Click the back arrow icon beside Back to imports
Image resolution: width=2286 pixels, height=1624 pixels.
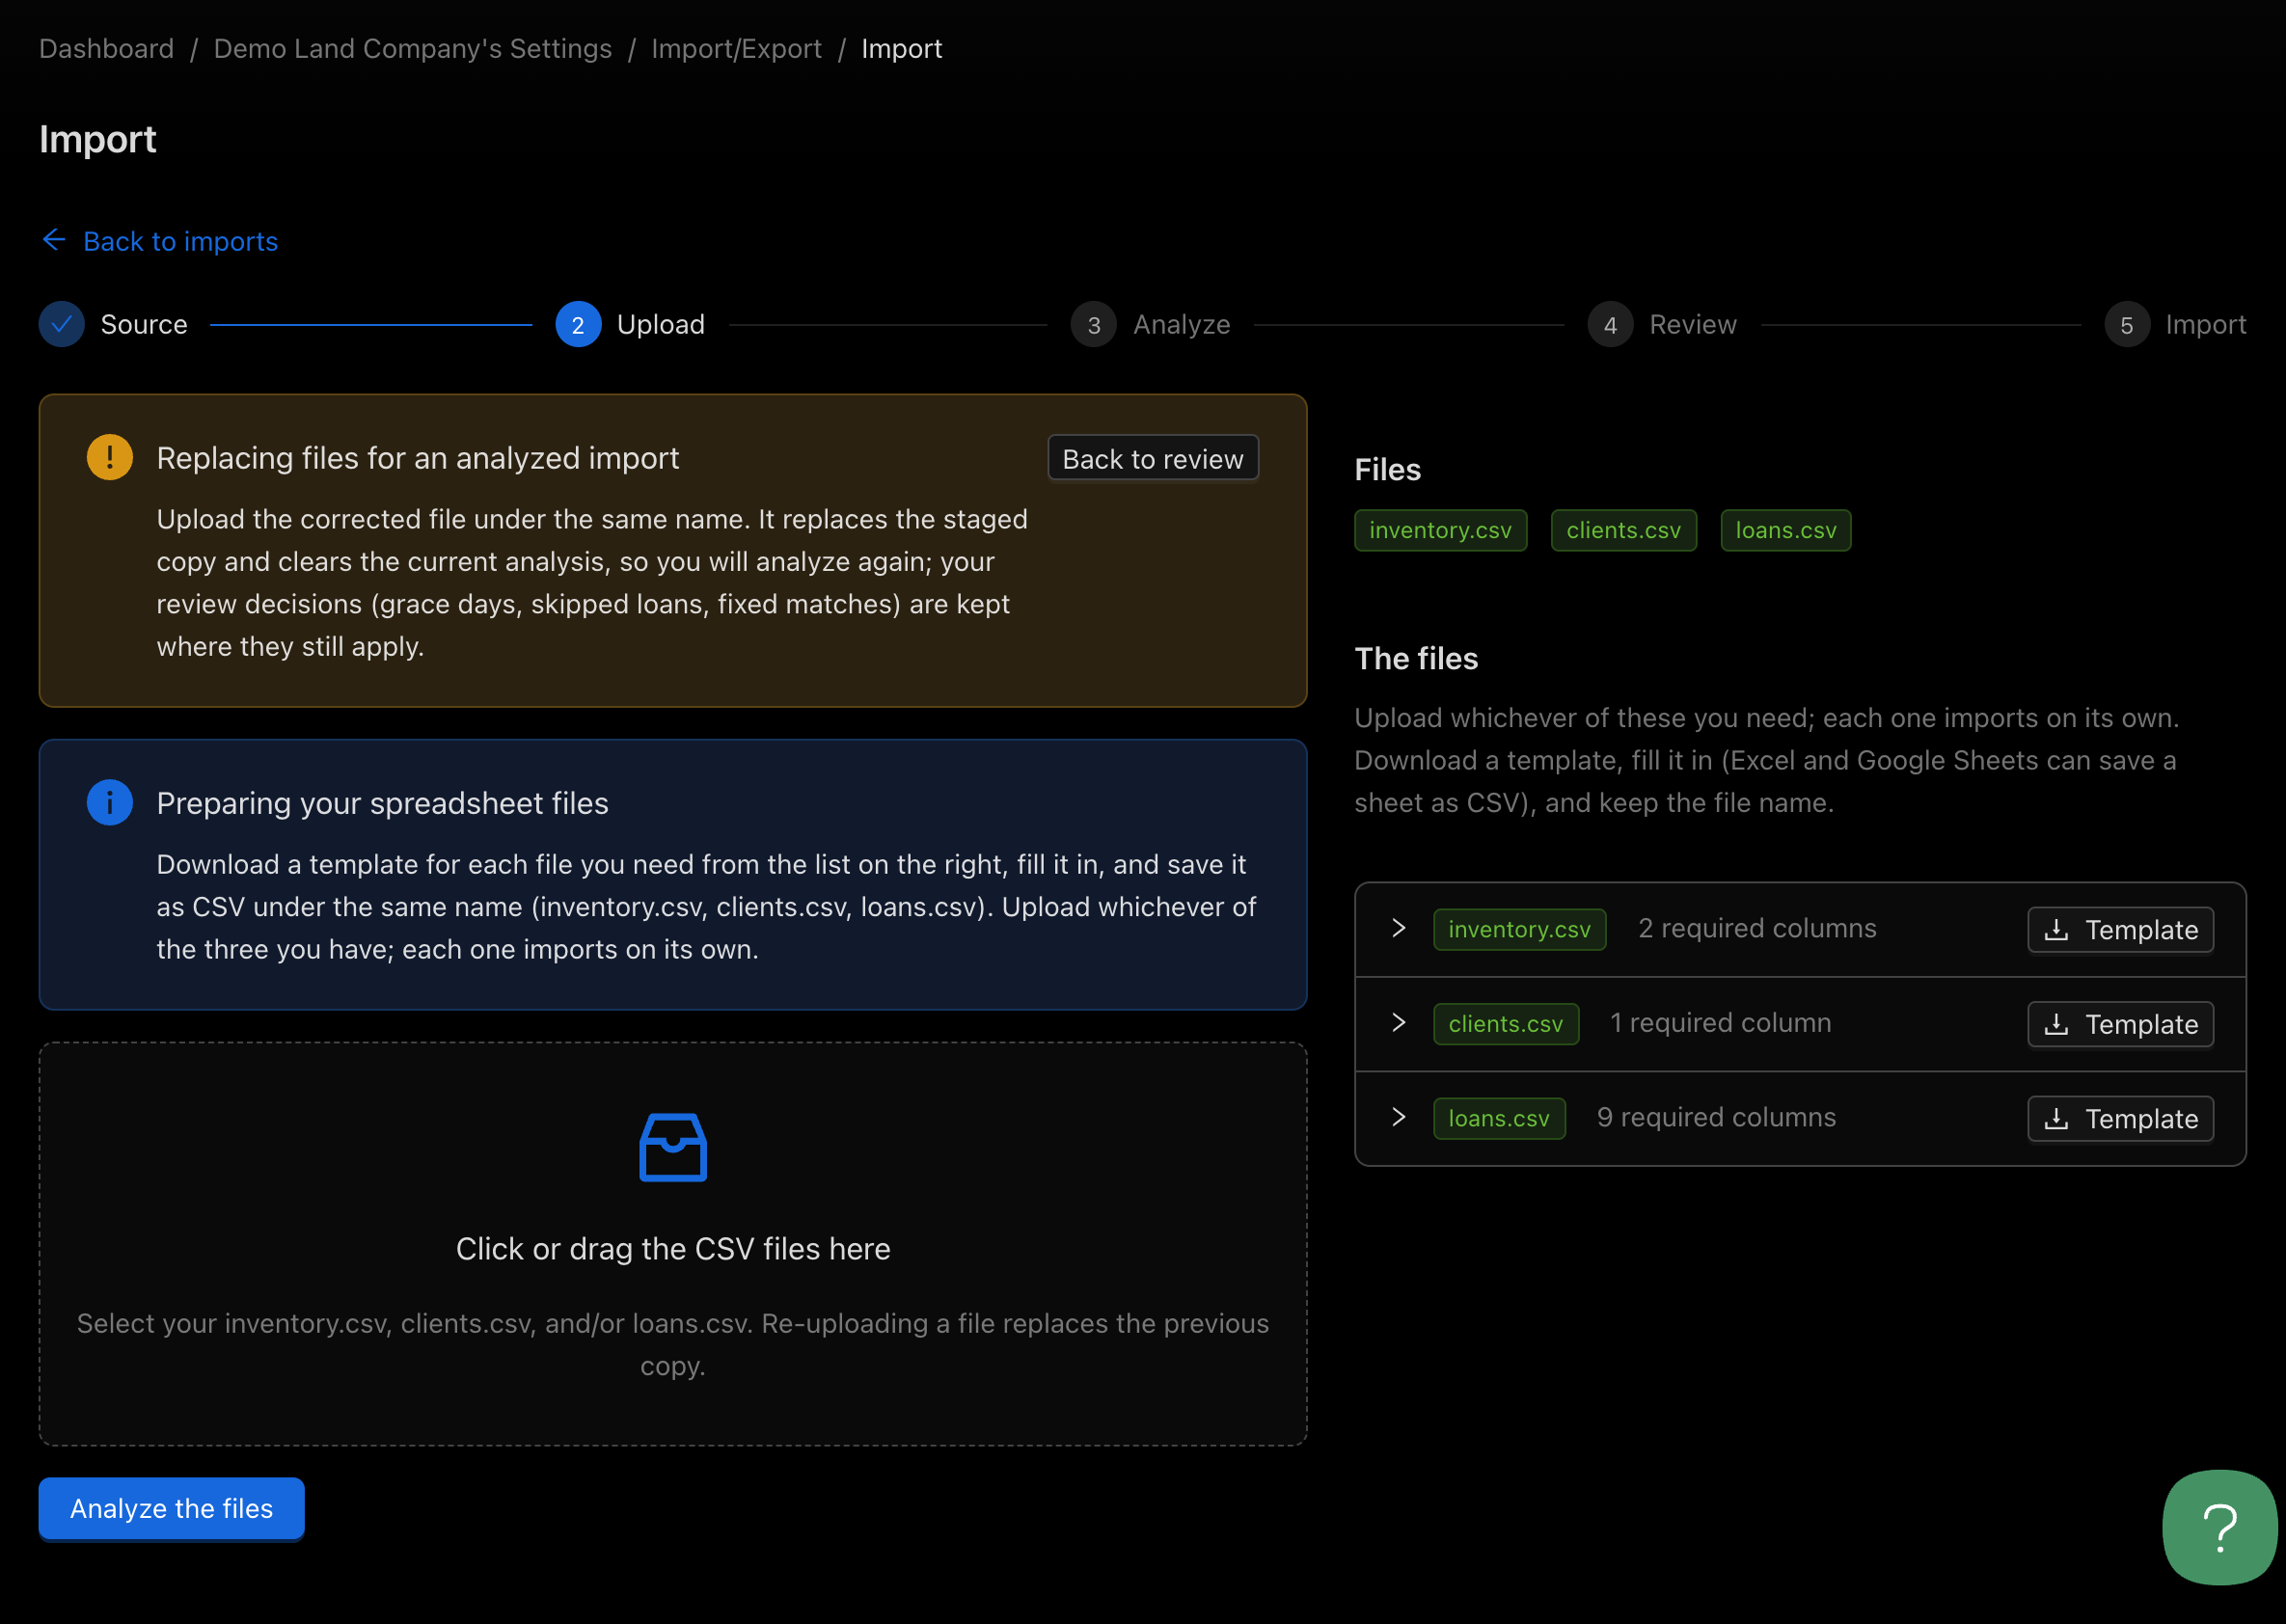[x=54, y=240]
